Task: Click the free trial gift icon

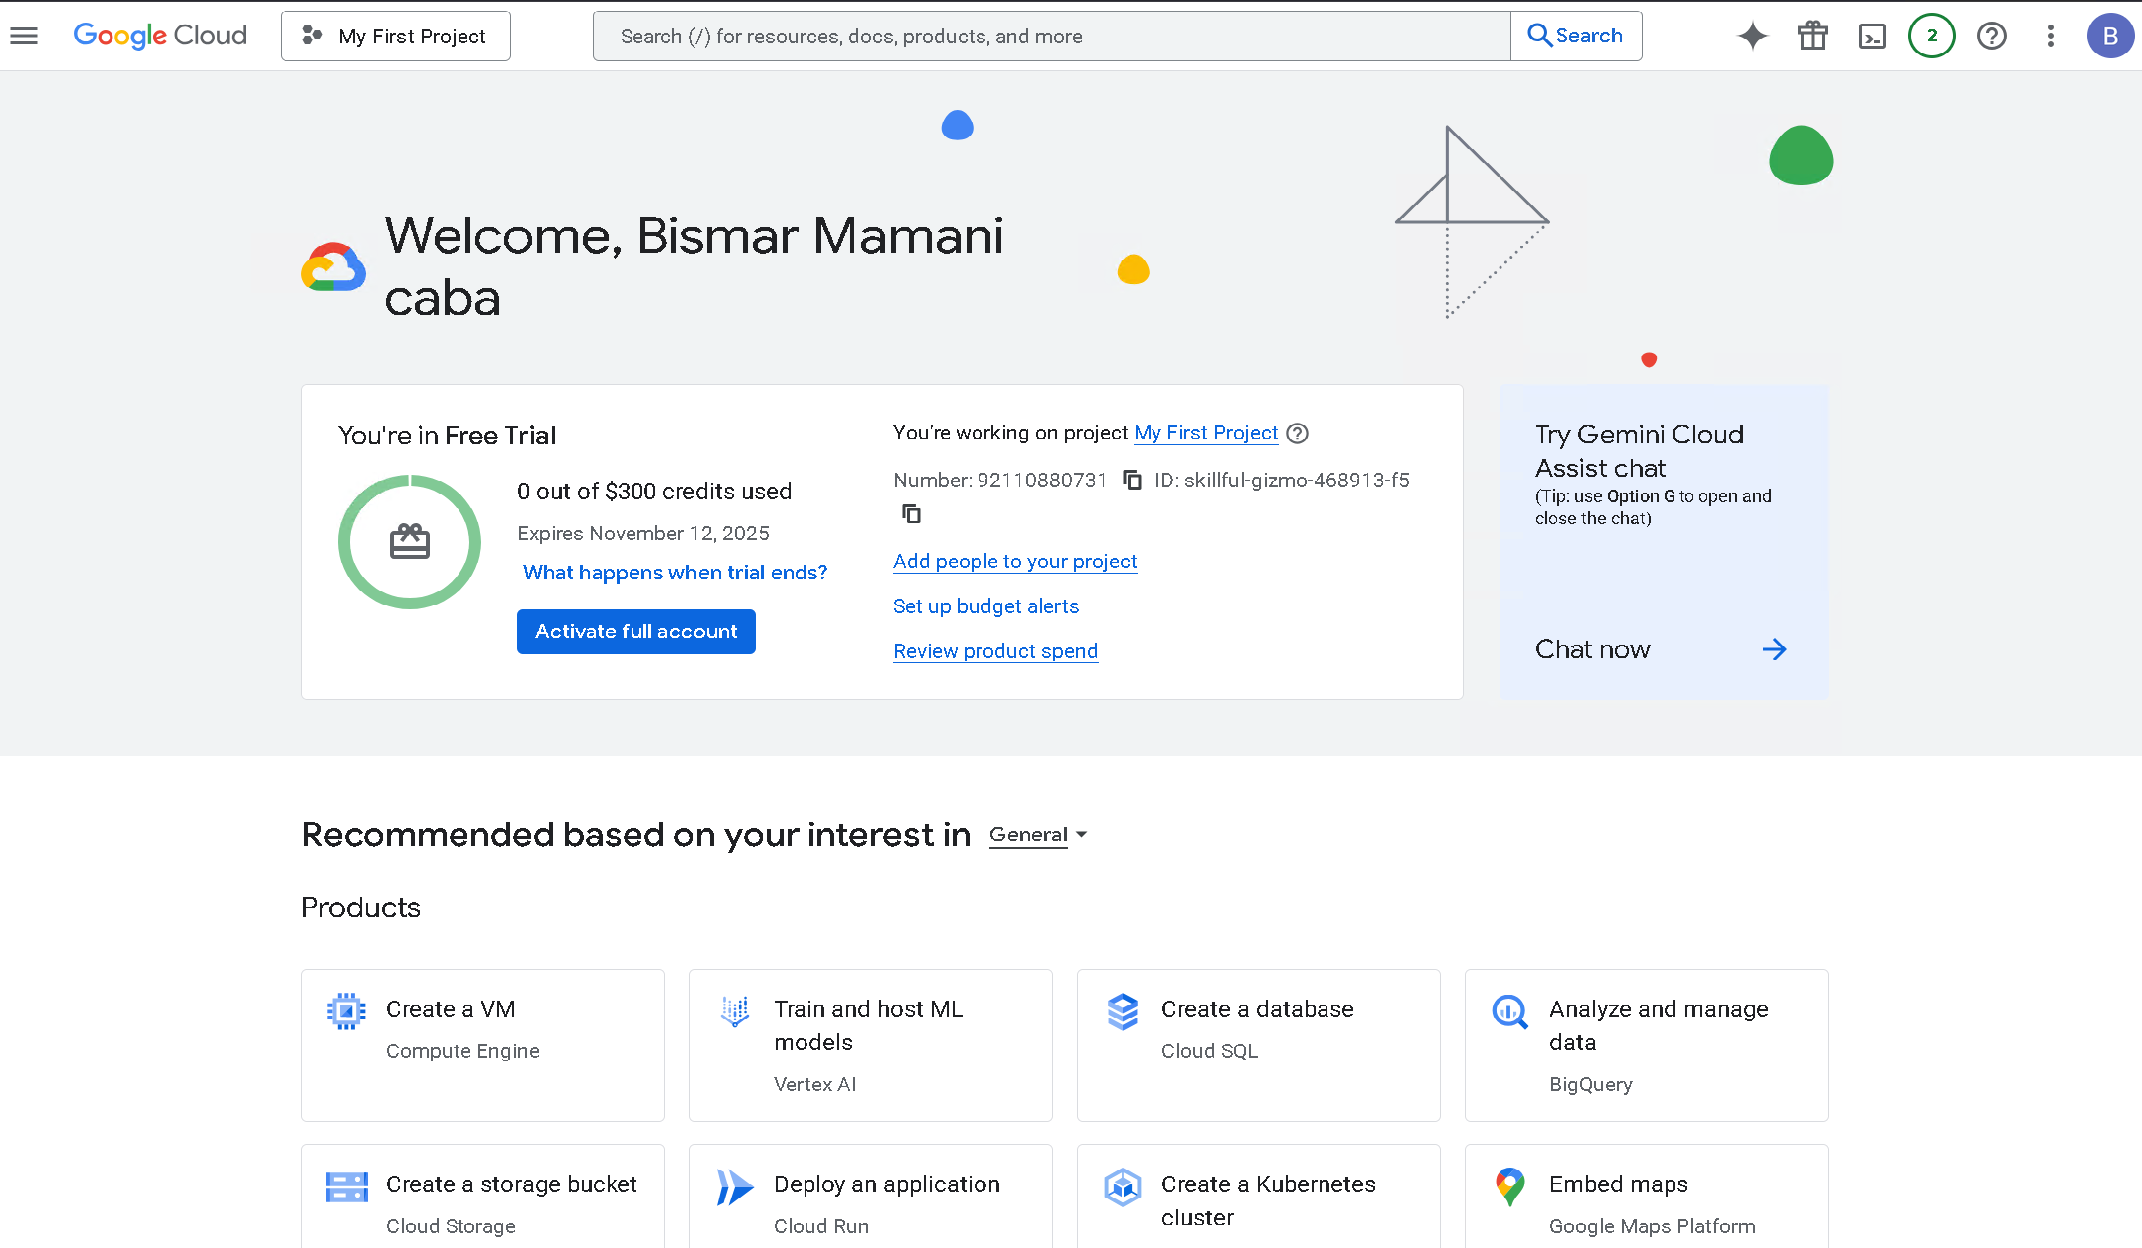Action: coord(1813,36)
